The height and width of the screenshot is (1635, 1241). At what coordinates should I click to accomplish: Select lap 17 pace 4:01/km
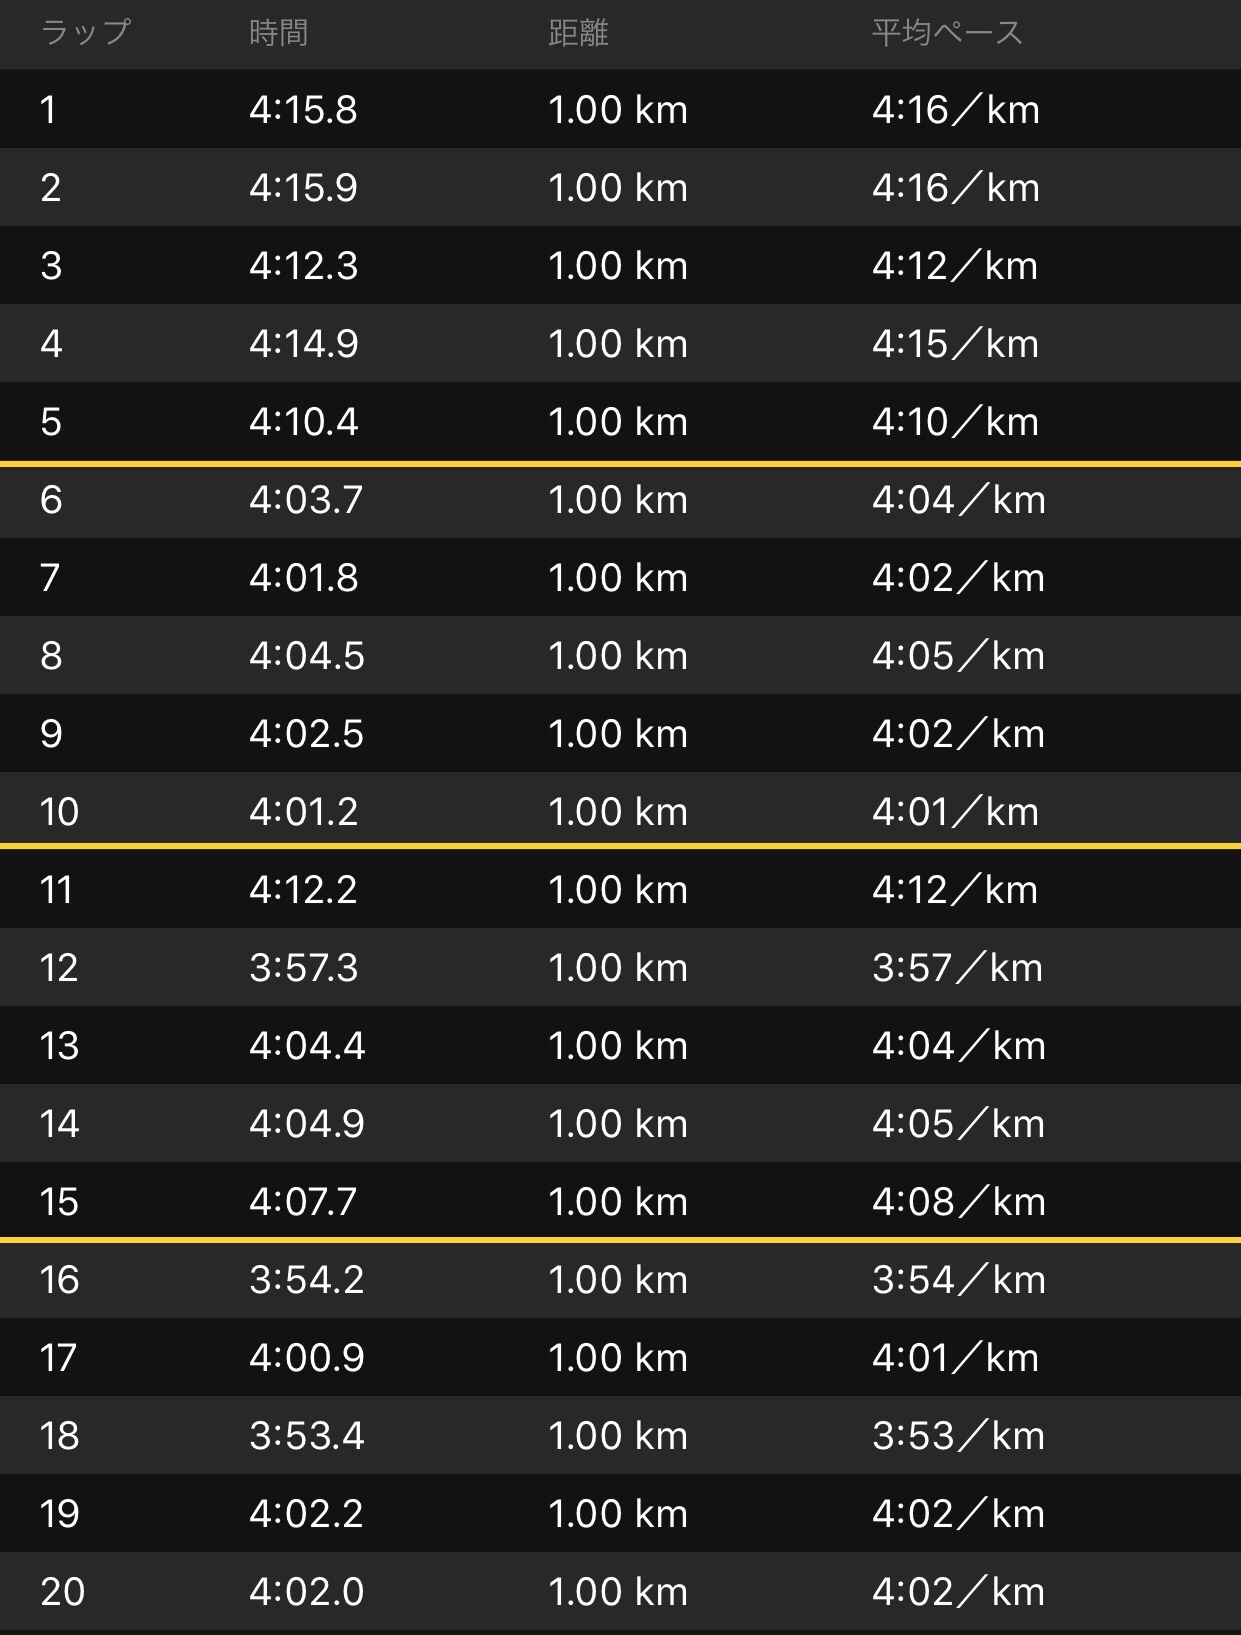(955, 1358)
